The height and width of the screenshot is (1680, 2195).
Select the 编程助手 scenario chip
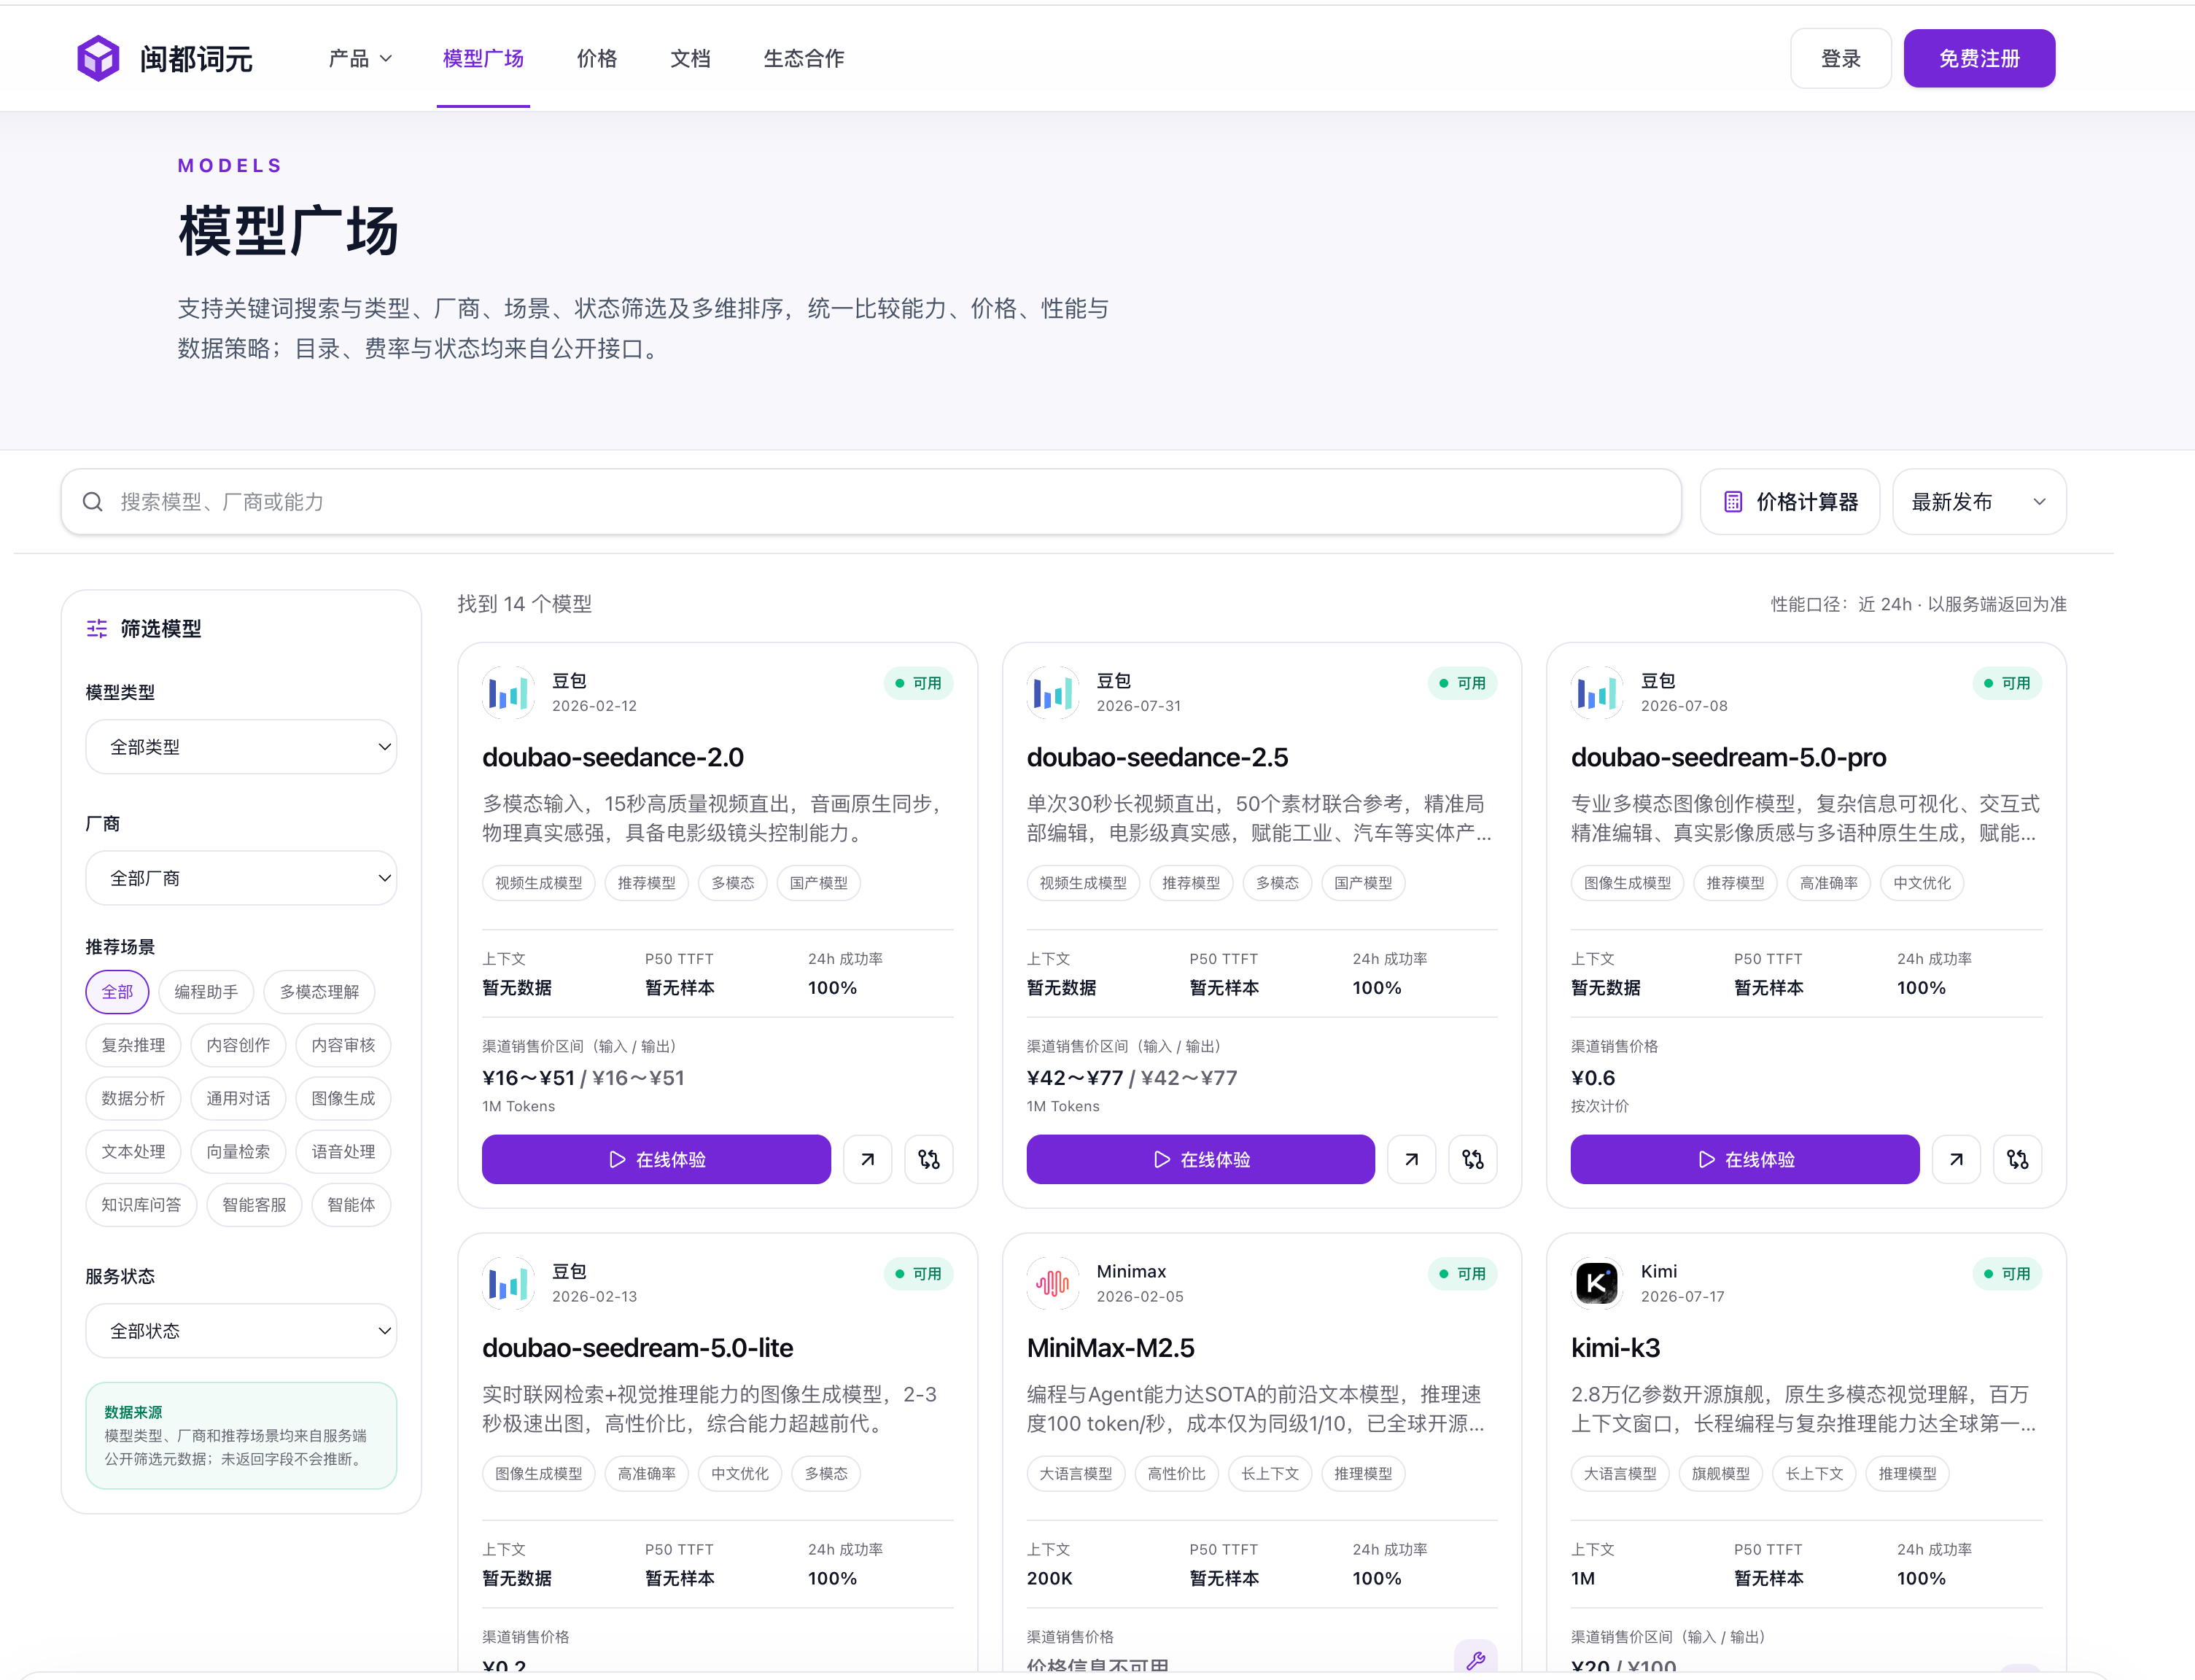[x=206, y=992]
